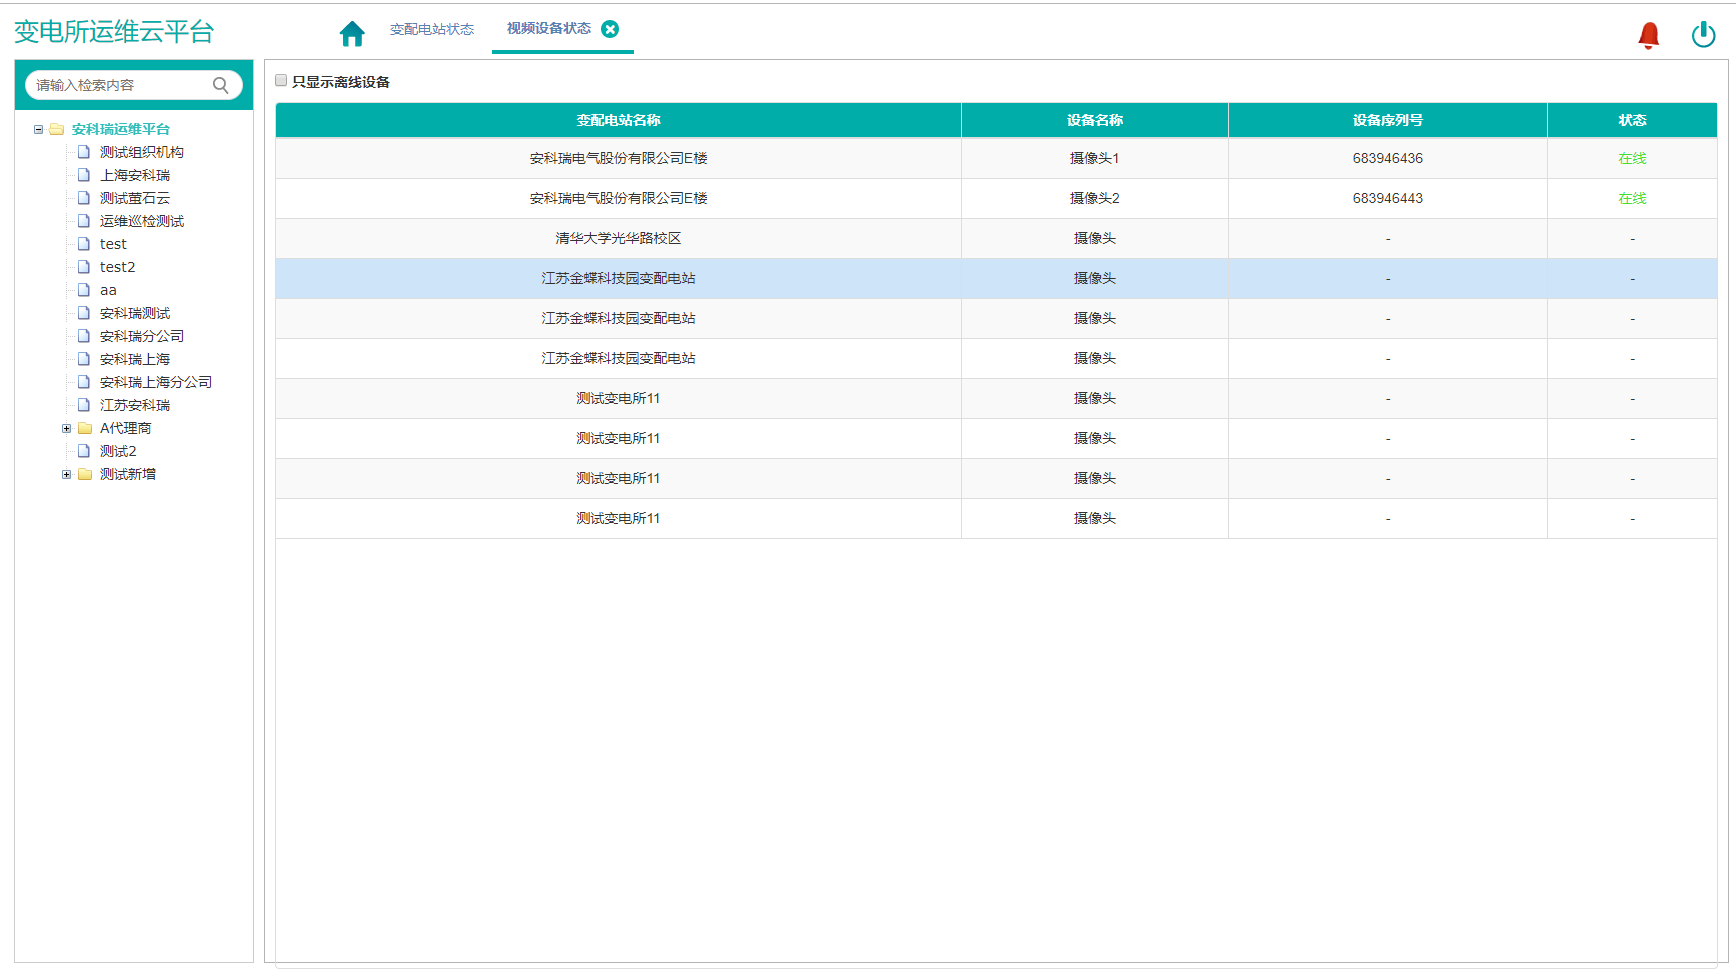Select 安科瑞运维平台 in the tree

point(121,129)
